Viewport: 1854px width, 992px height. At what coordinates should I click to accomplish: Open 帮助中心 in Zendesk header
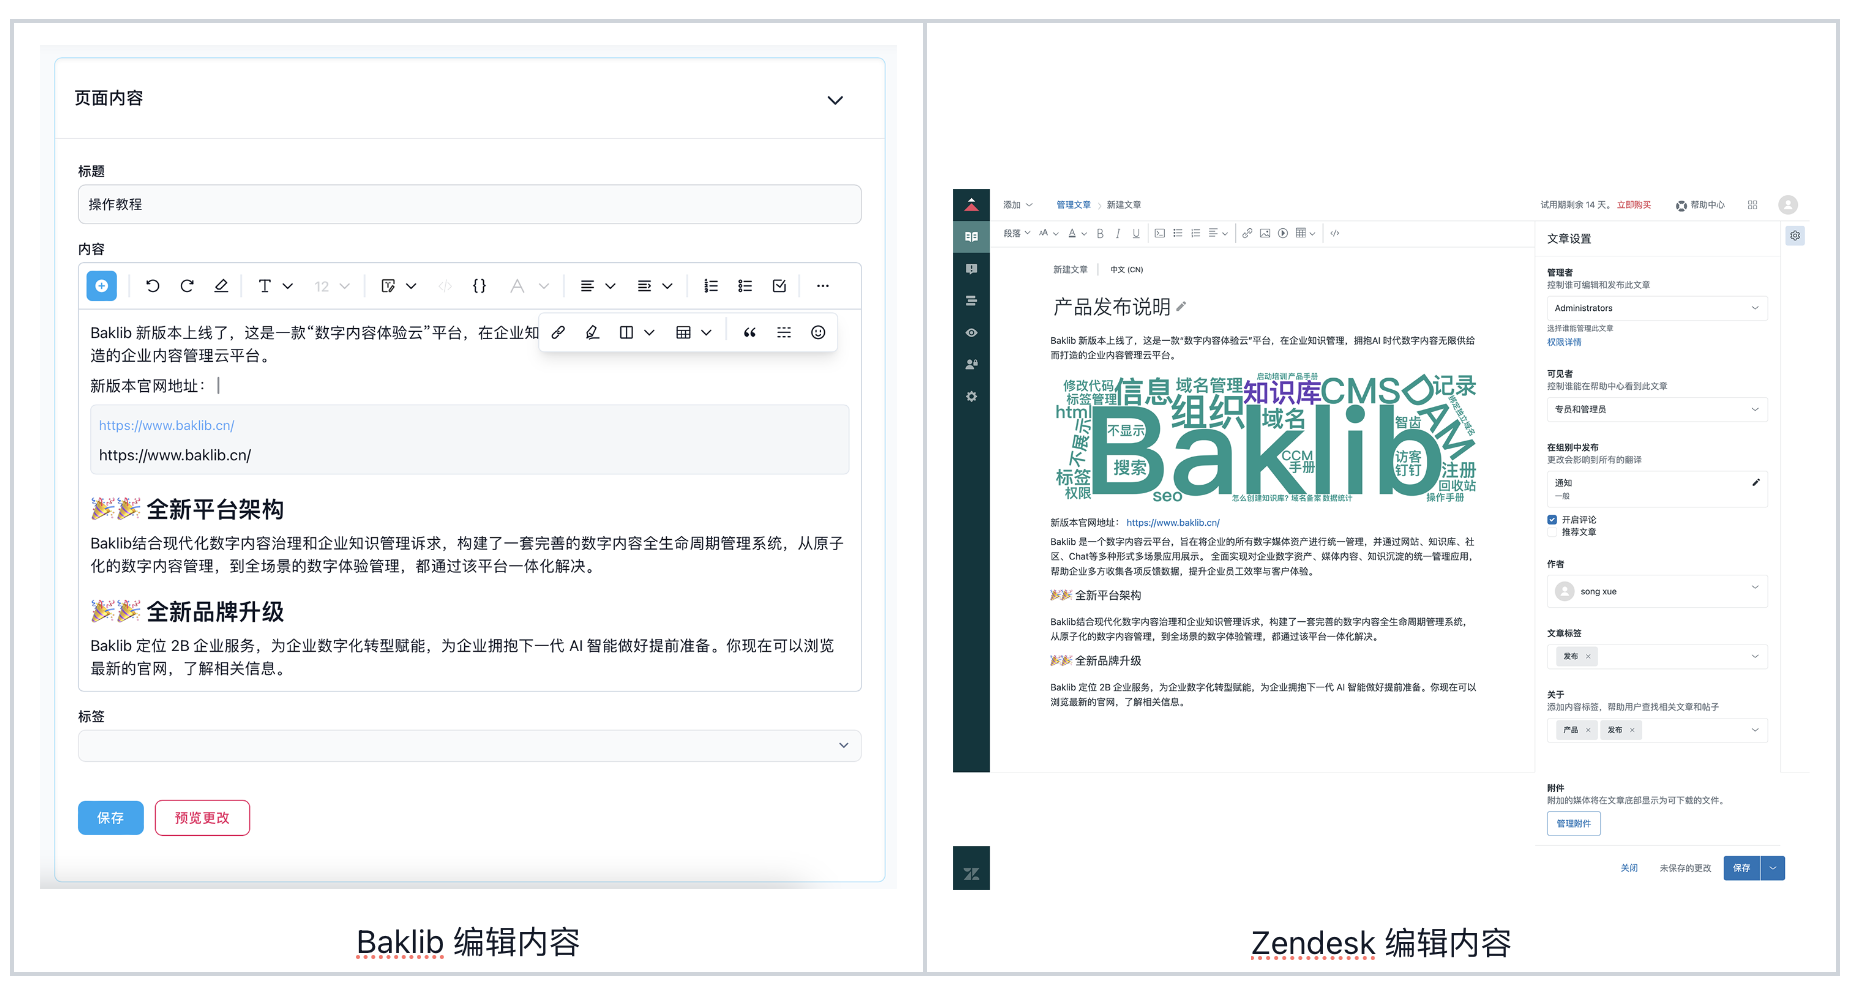[x=1700, y=205]
